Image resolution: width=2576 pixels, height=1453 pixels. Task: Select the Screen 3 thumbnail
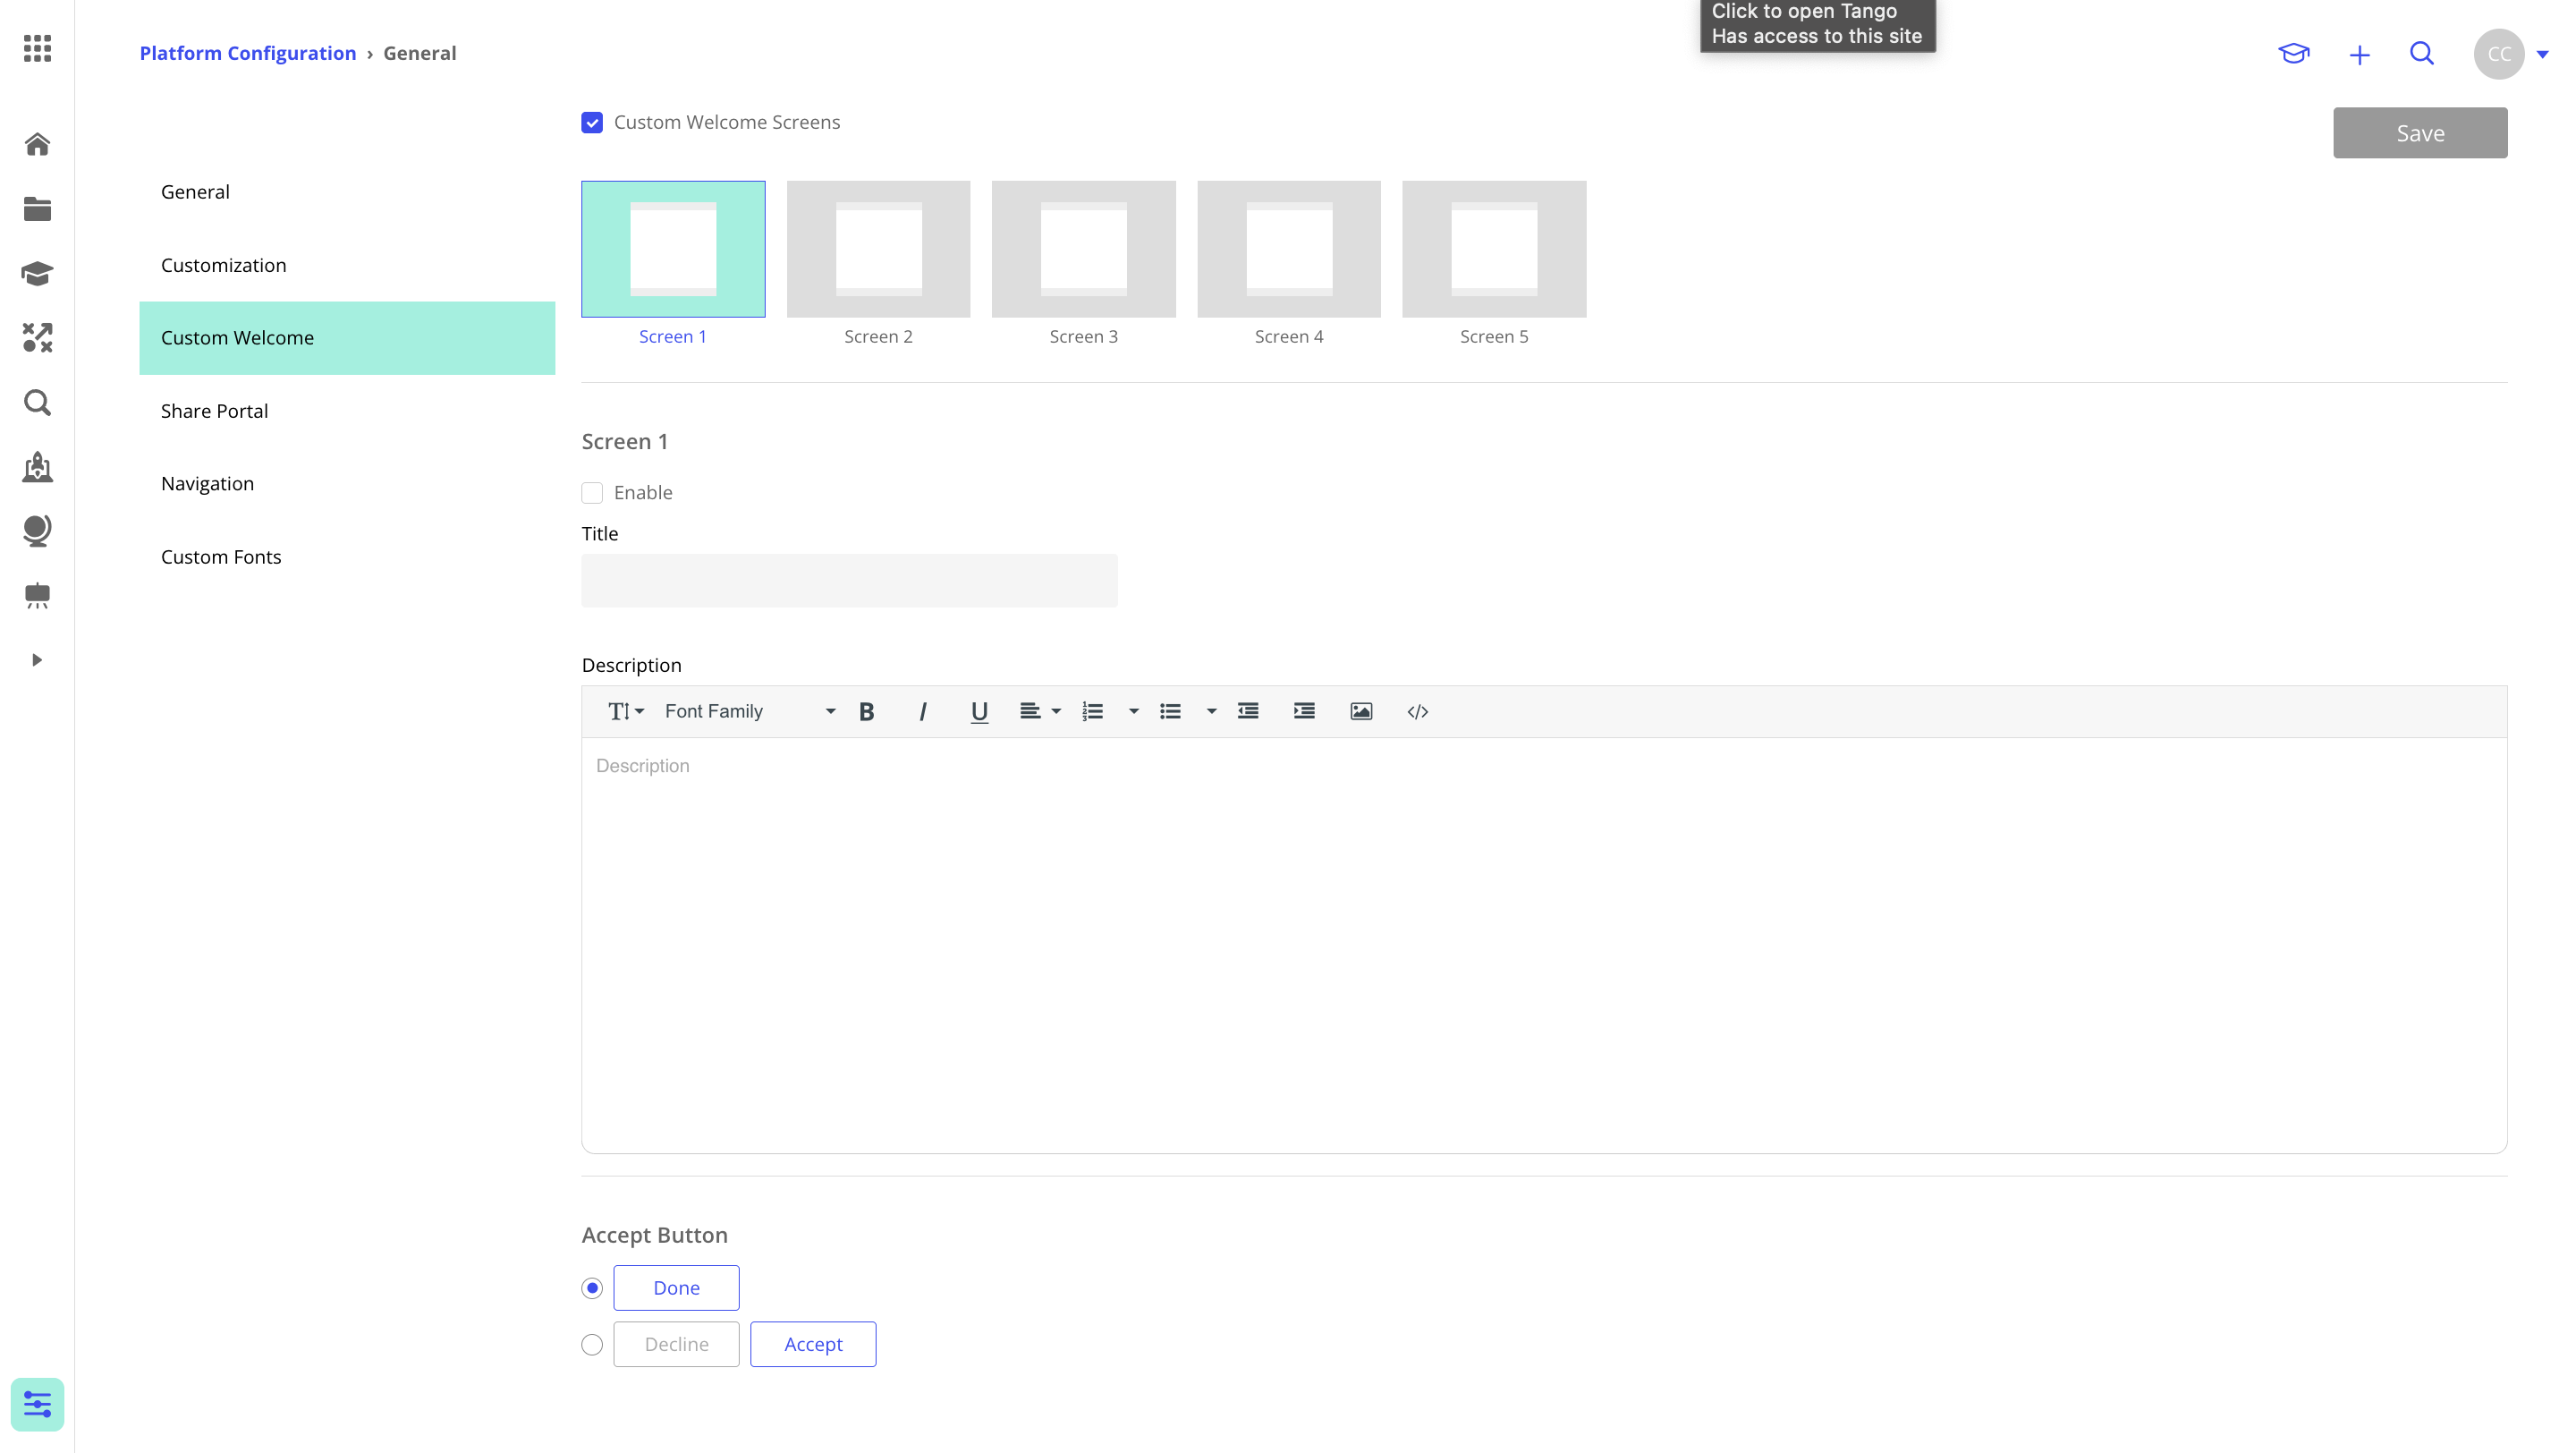coord(1083,248)
